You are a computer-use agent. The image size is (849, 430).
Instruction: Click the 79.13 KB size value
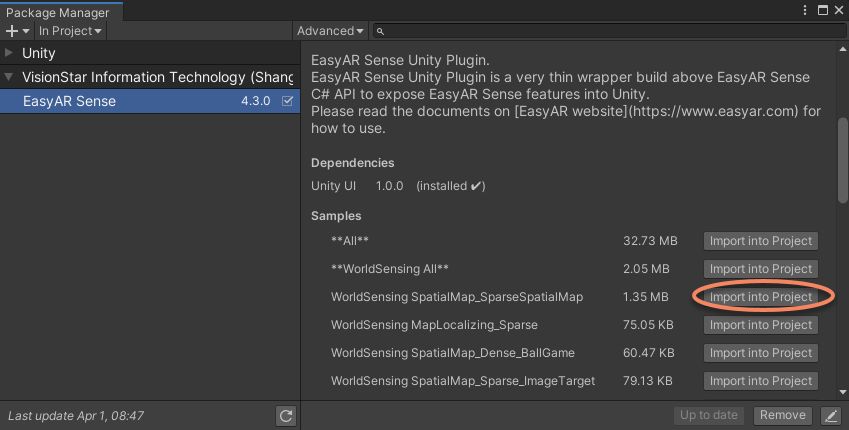(x=648, y=381)
